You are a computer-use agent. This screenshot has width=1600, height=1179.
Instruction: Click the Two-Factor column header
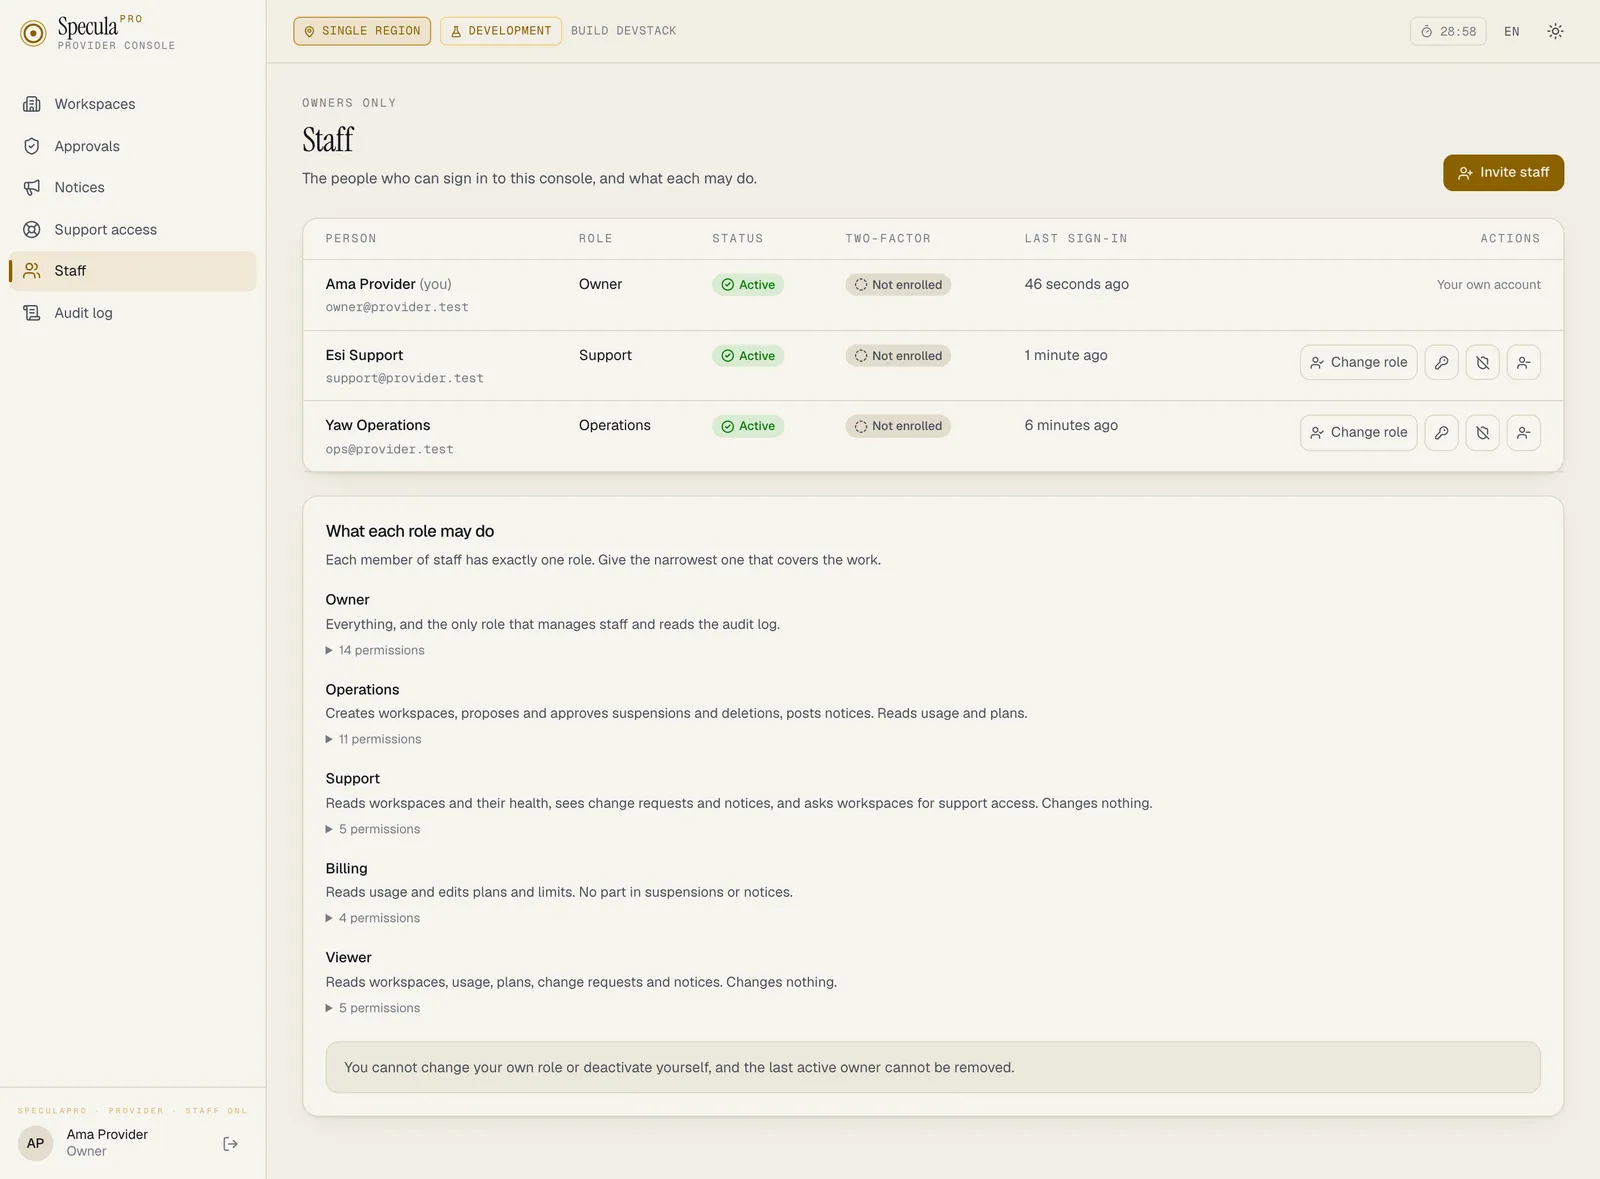point(888,239)
